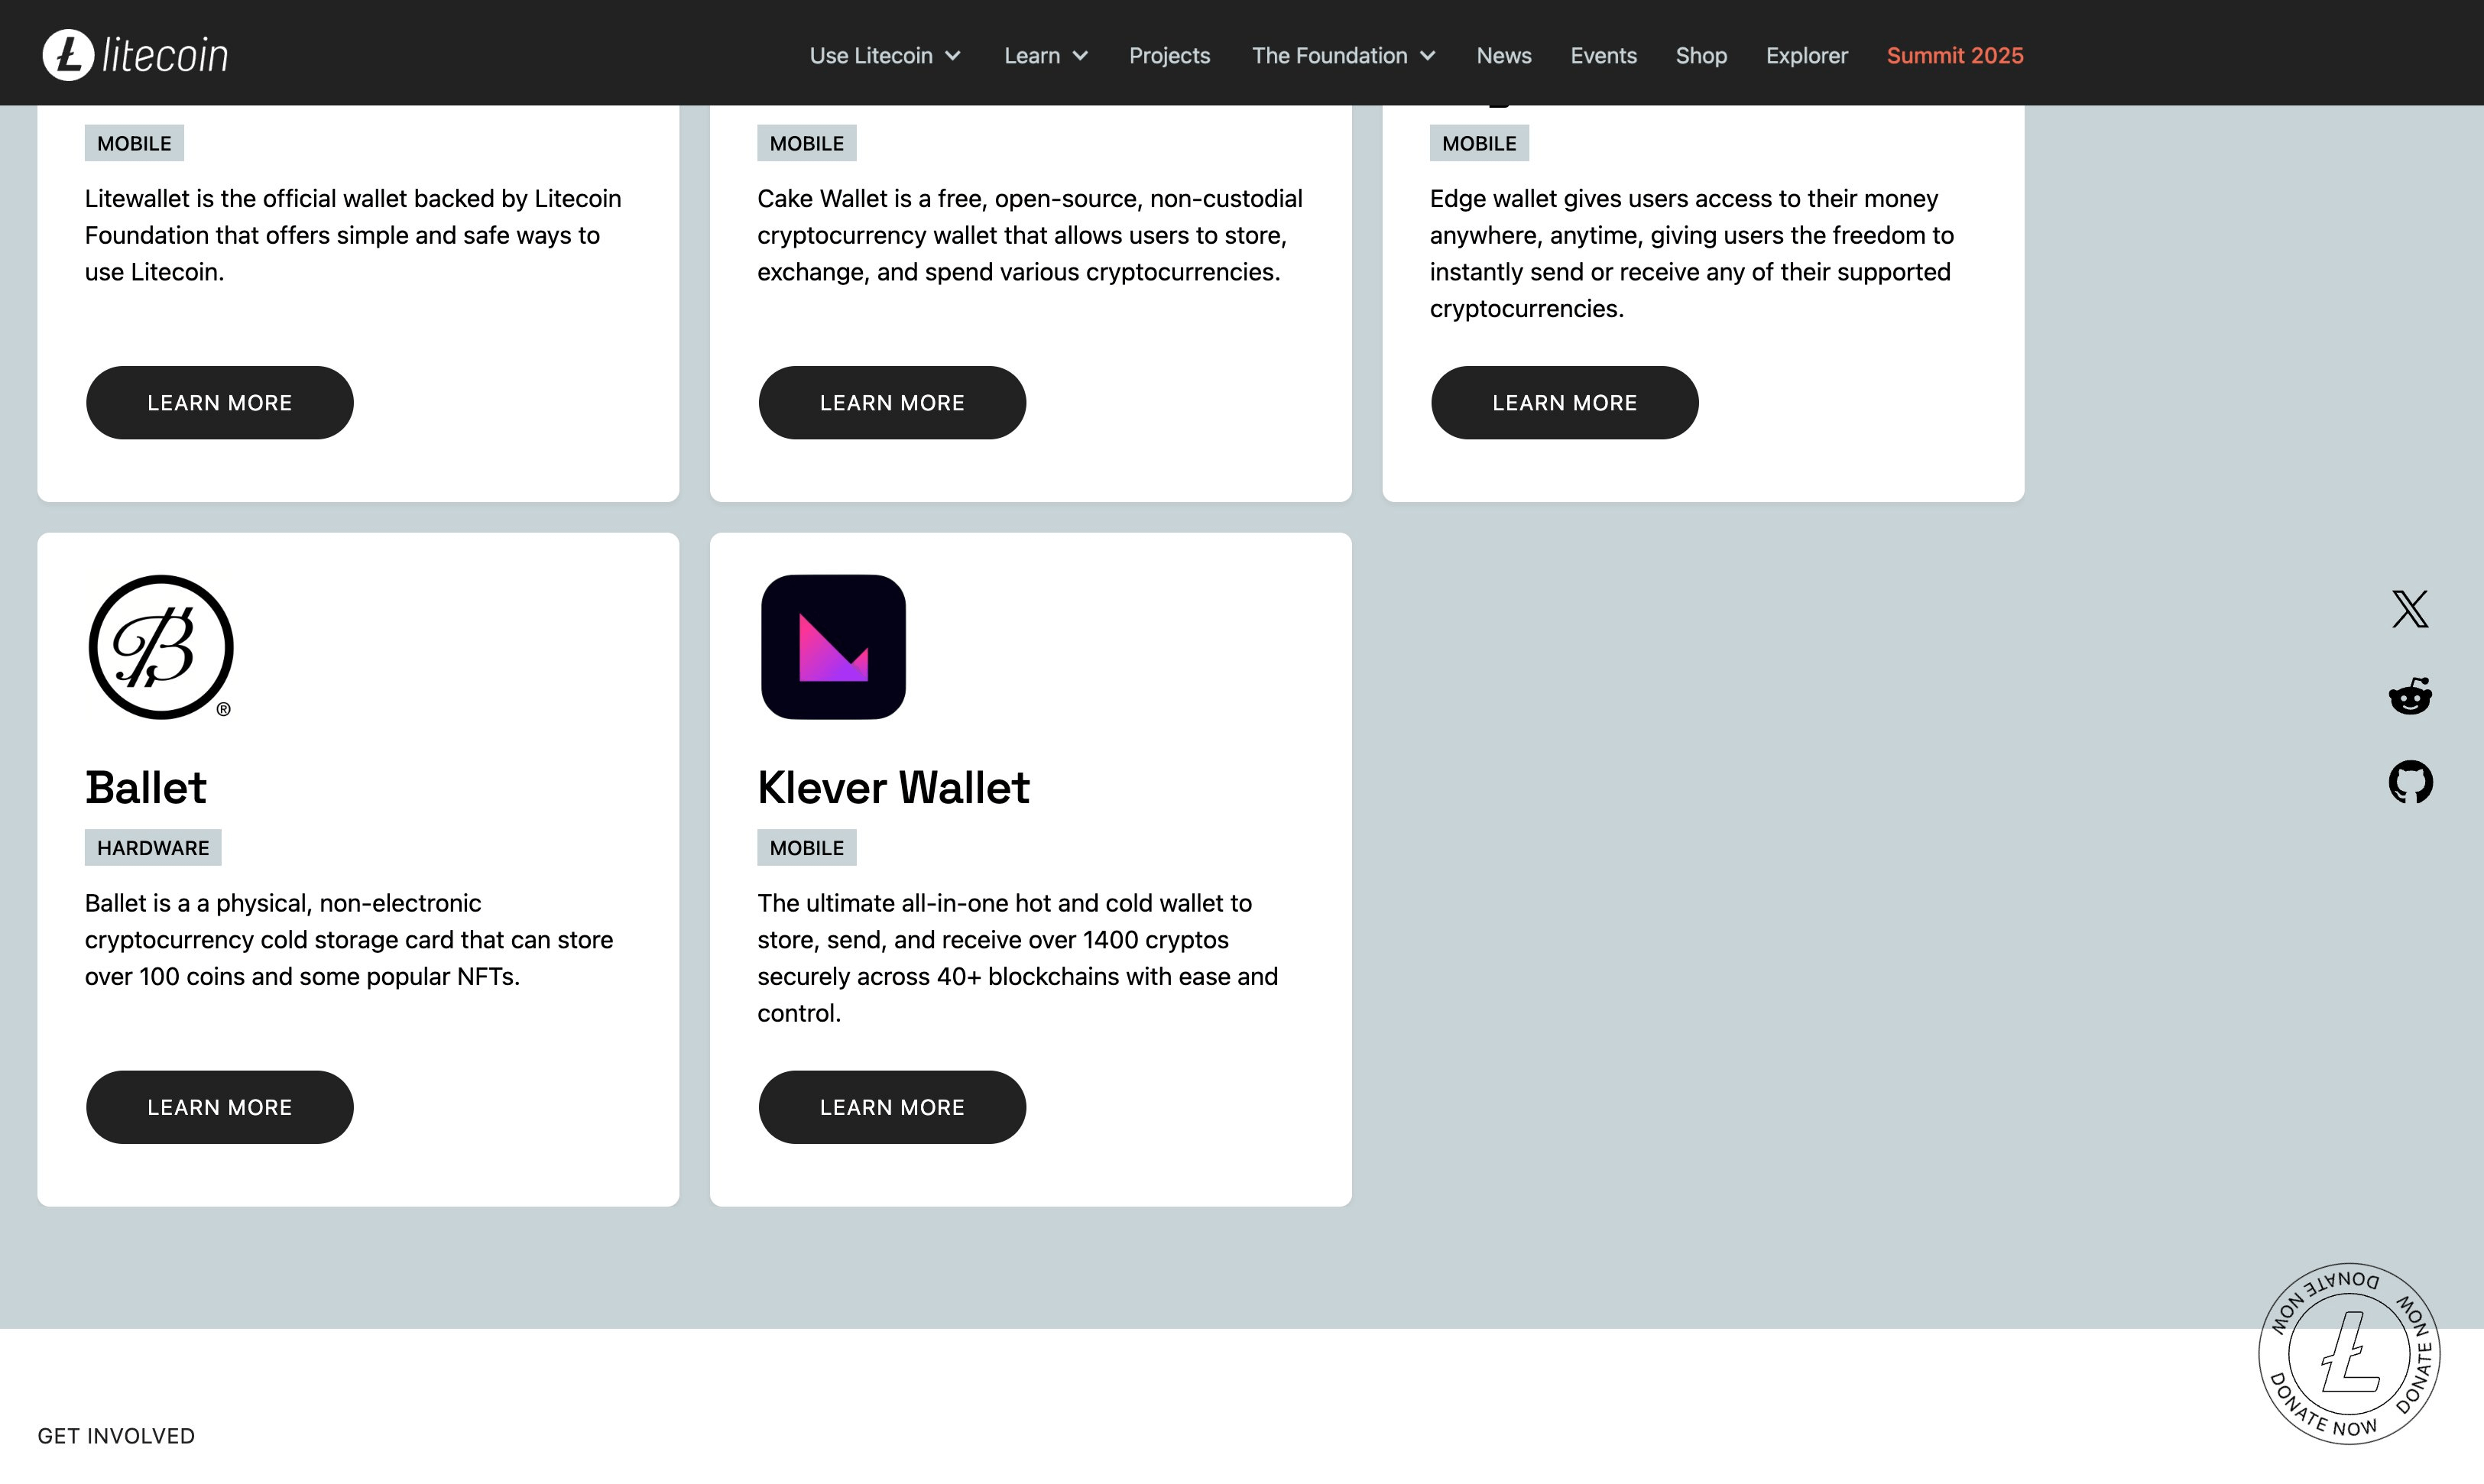Click Learn More under Litewallet description
This screenshot has width=2484, height=1484.
220,402
